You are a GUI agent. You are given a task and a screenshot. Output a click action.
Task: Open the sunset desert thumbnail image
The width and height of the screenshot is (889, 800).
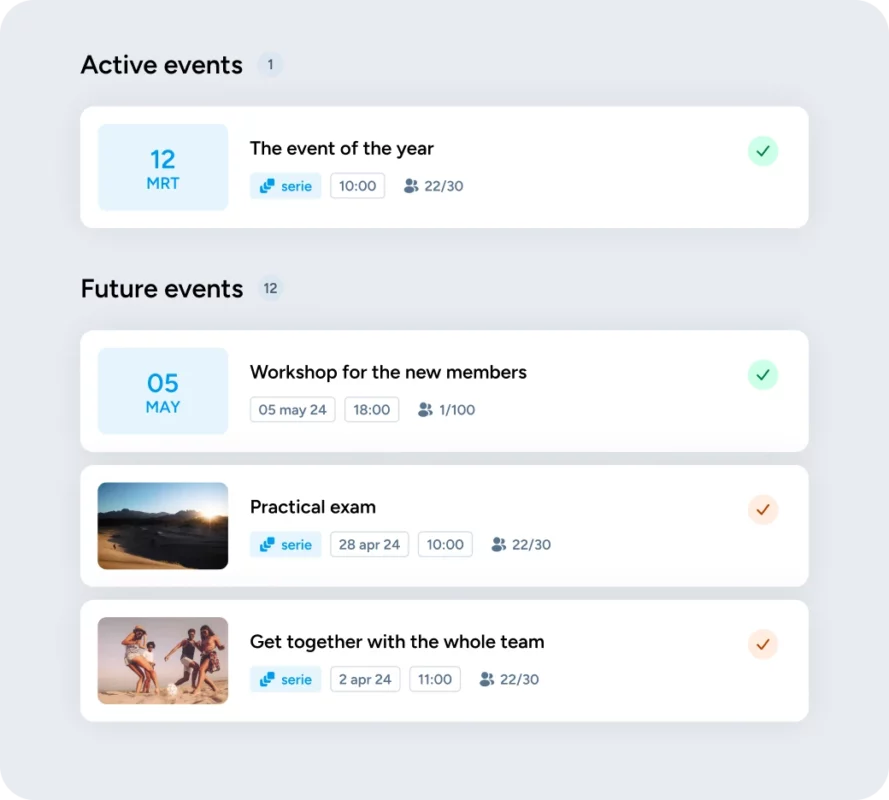pos(163,526)
